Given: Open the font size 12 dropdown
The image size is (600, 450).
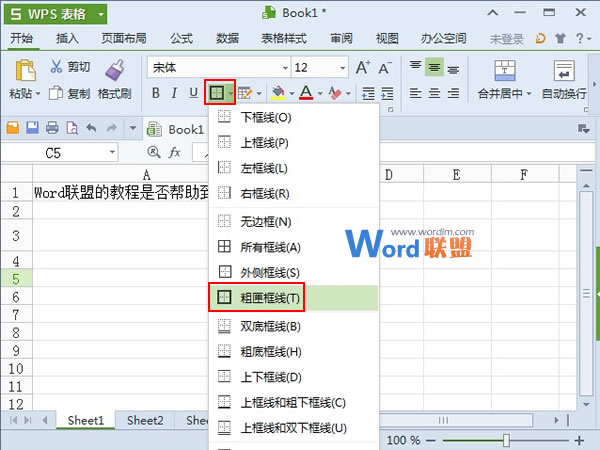Looking at the screenshot, I should [343, 68].
